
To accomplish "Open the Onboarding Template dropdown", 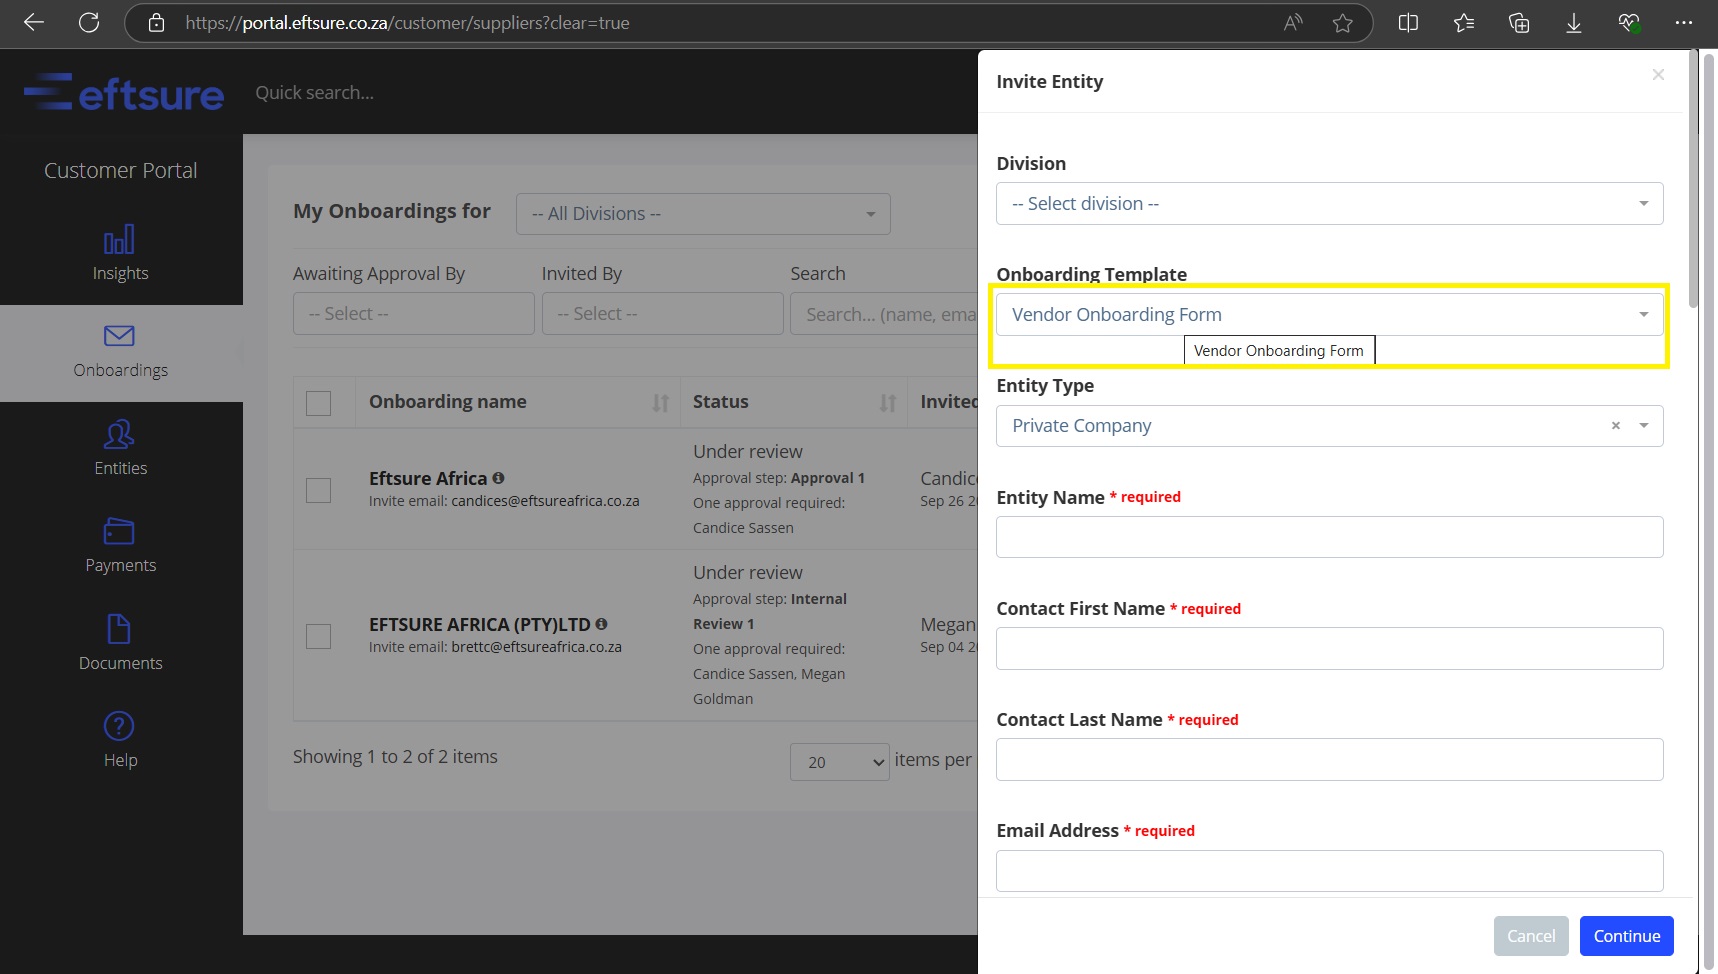I will [x=1329, y=315].
